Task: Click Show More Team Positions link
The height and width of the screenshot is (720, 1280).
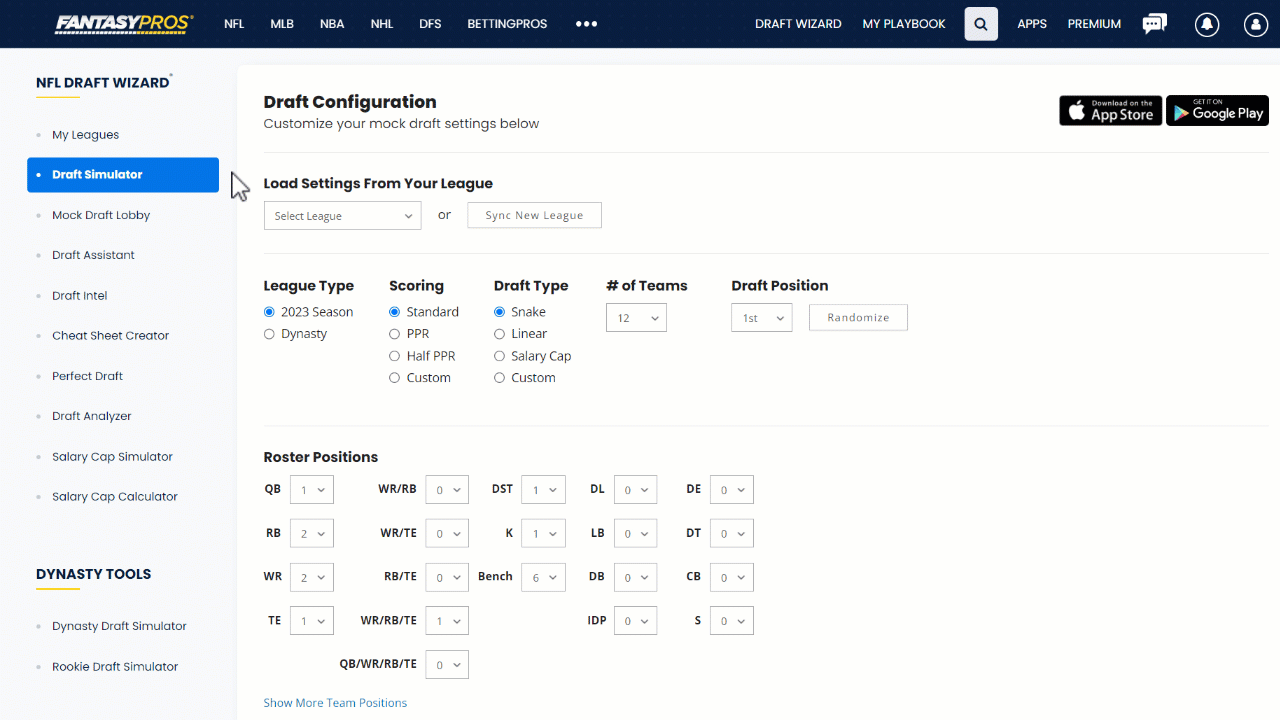Action: point(335,703)
